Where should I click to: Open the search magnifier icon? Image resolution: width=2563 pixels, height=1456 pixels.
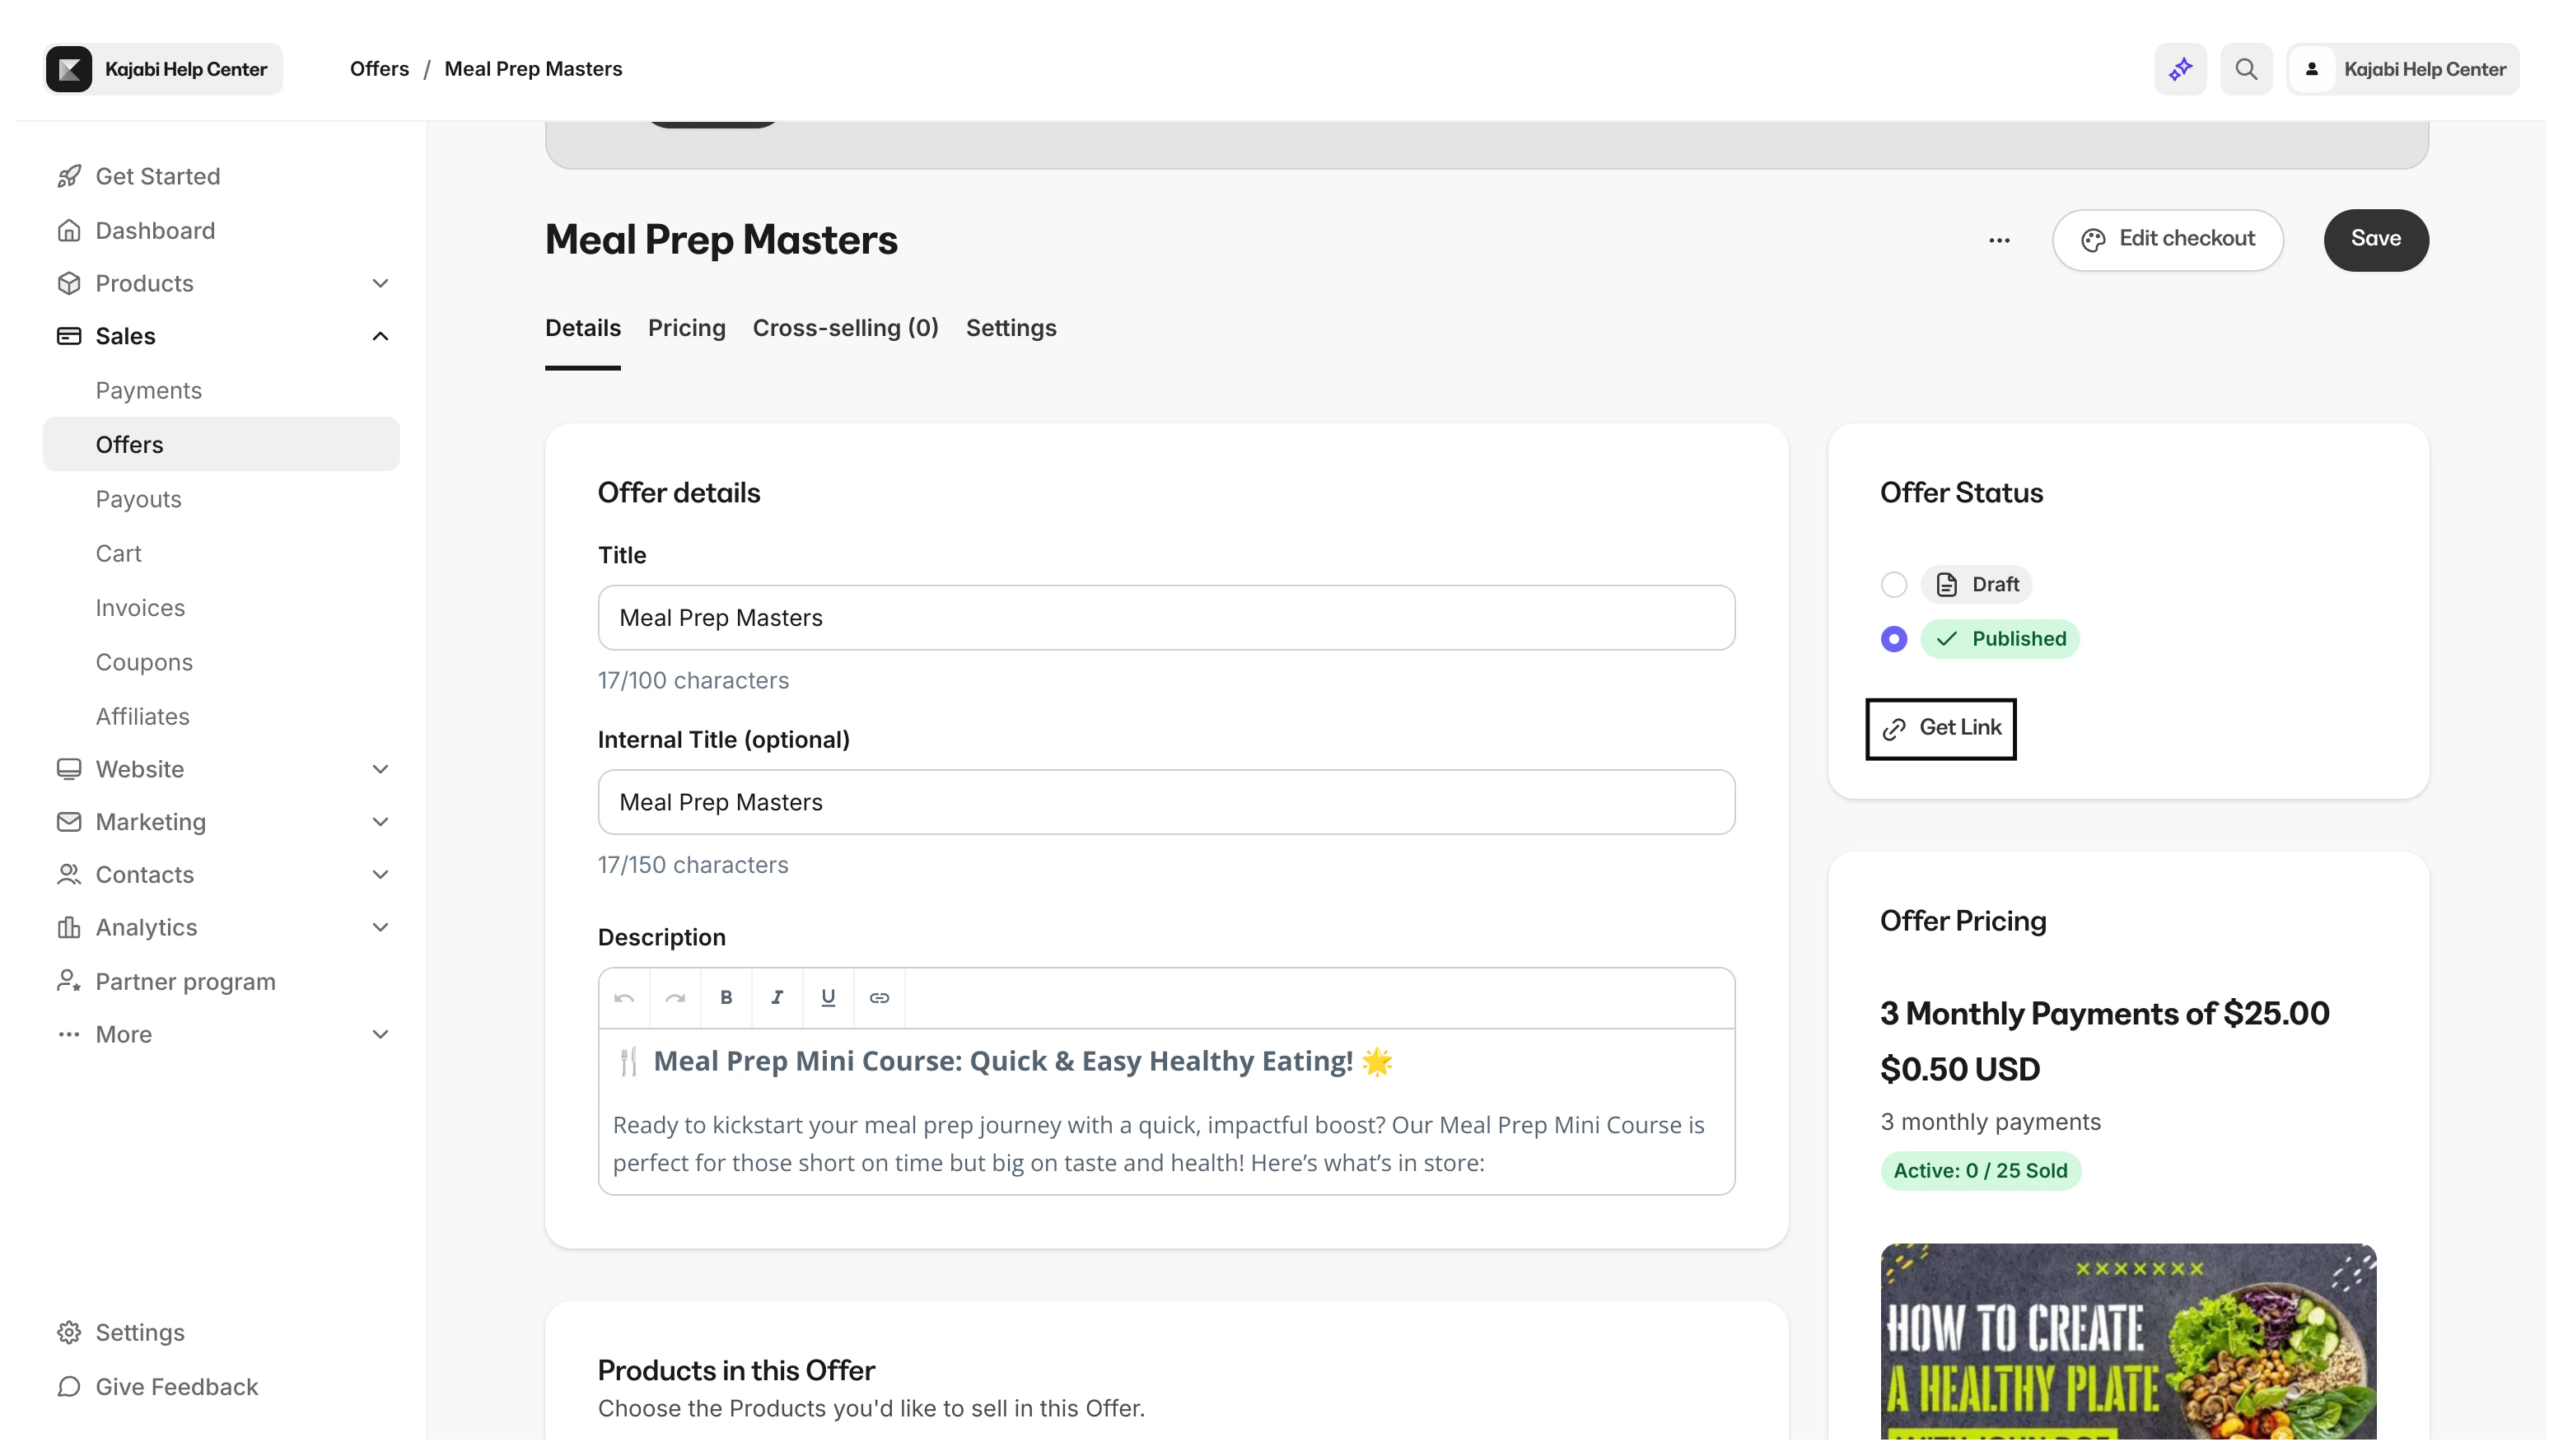point(2246,69)
